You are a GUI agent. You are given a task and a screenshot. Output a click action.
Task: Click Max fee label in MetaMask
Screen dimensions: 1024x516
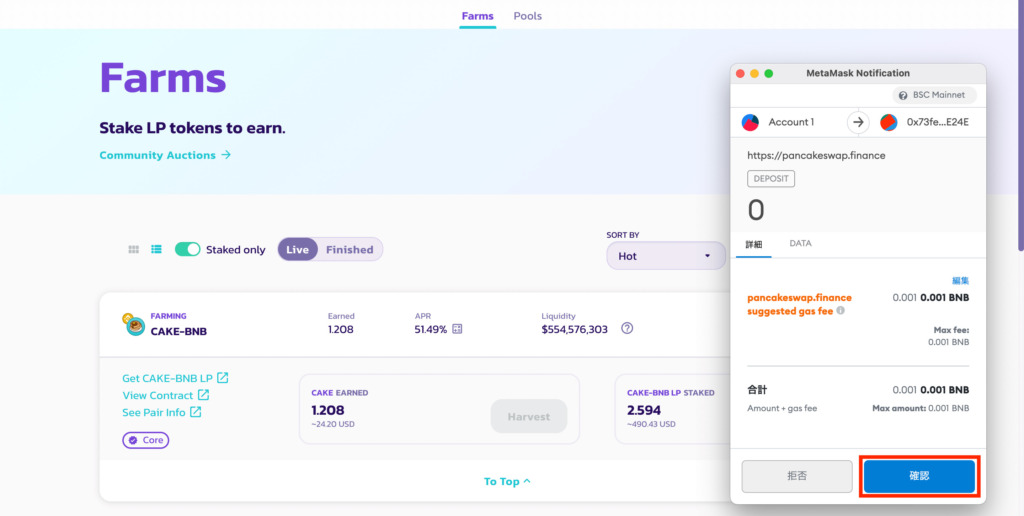click(952, 331)
